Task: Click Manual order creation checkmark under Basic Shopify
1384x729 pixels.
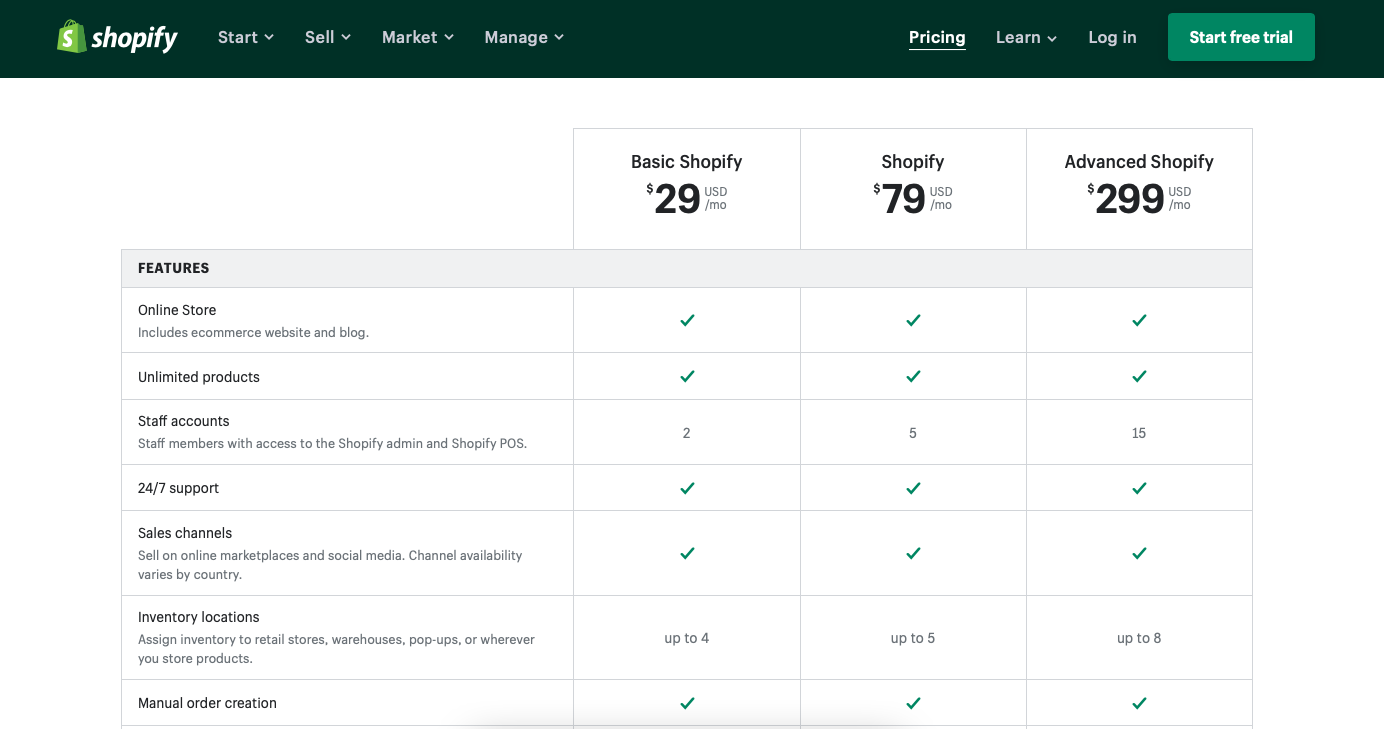Action: point(687,703)
